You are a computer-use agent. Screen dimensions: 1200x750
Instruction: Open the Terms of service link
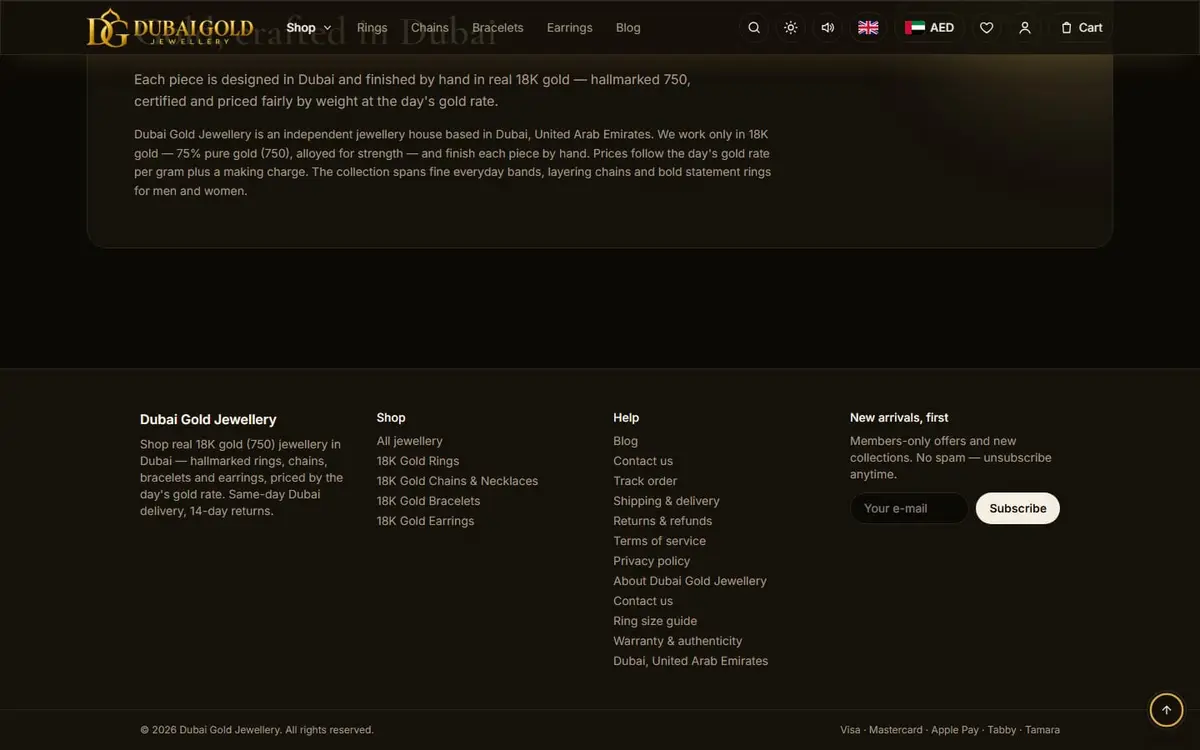[x=659, y=541]
